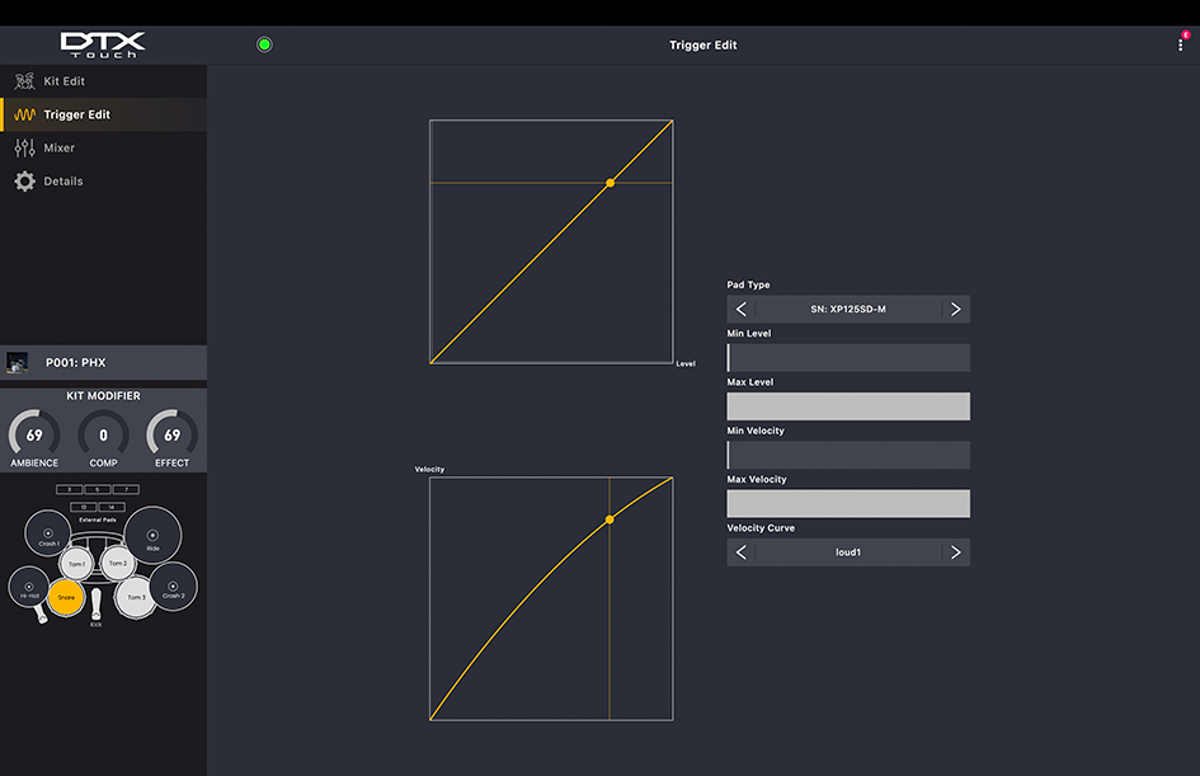Select external pad 13
This screenshot has height=776, width=1200.
click(x=84, y=507)
